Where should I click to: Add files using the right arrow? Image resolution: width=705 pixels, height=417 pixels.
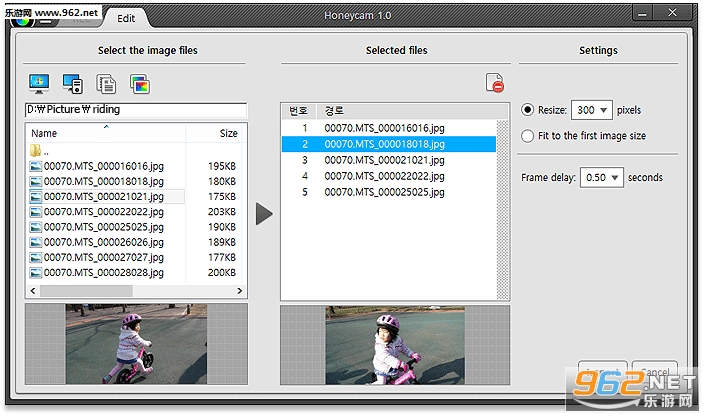[x=264, y=214]
